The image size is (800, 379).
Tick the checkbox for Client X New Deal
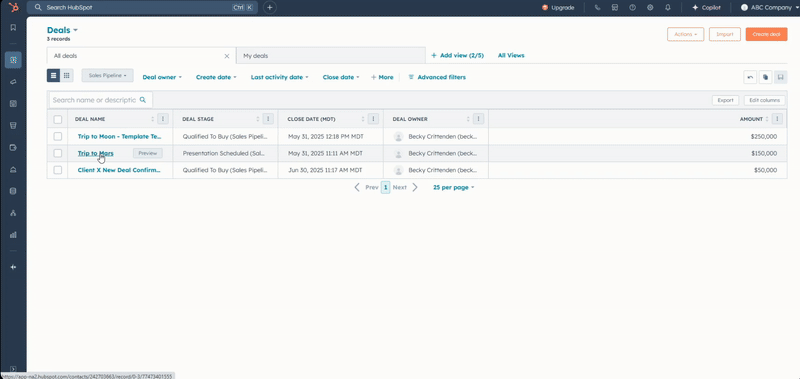pos(58,170)
